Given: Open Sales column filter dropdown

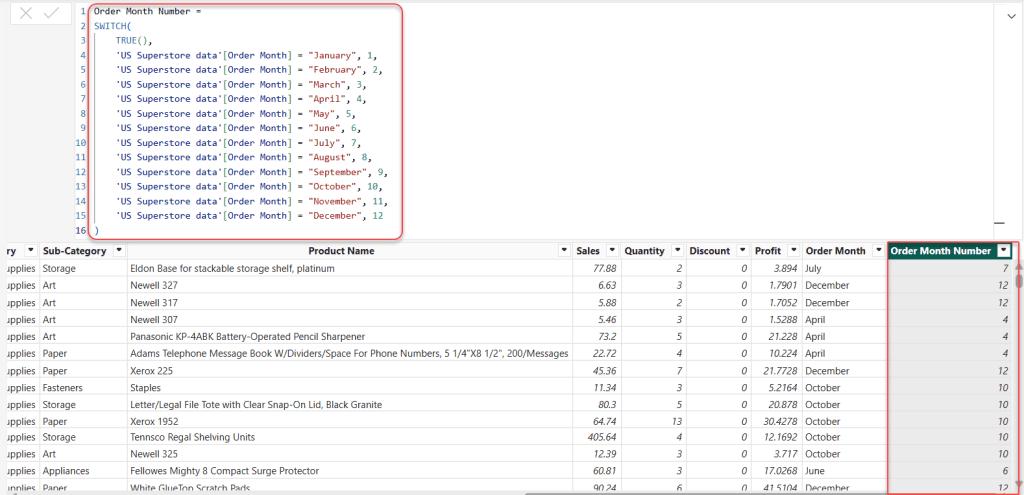Looking at the screenshot, I should click(612, 251).
